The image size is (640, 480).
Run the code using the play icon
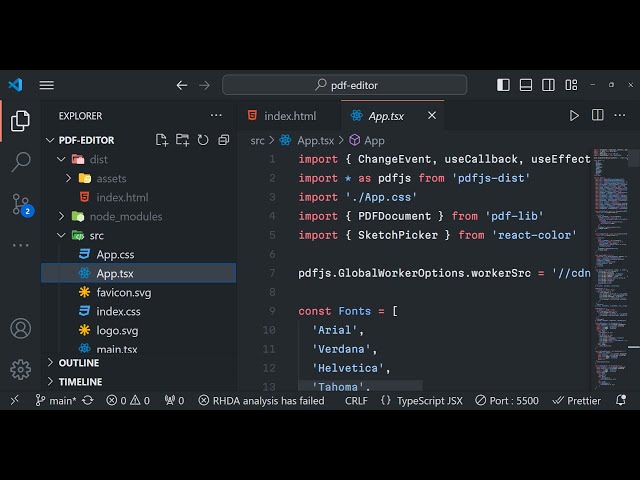[x=574, y=116]
